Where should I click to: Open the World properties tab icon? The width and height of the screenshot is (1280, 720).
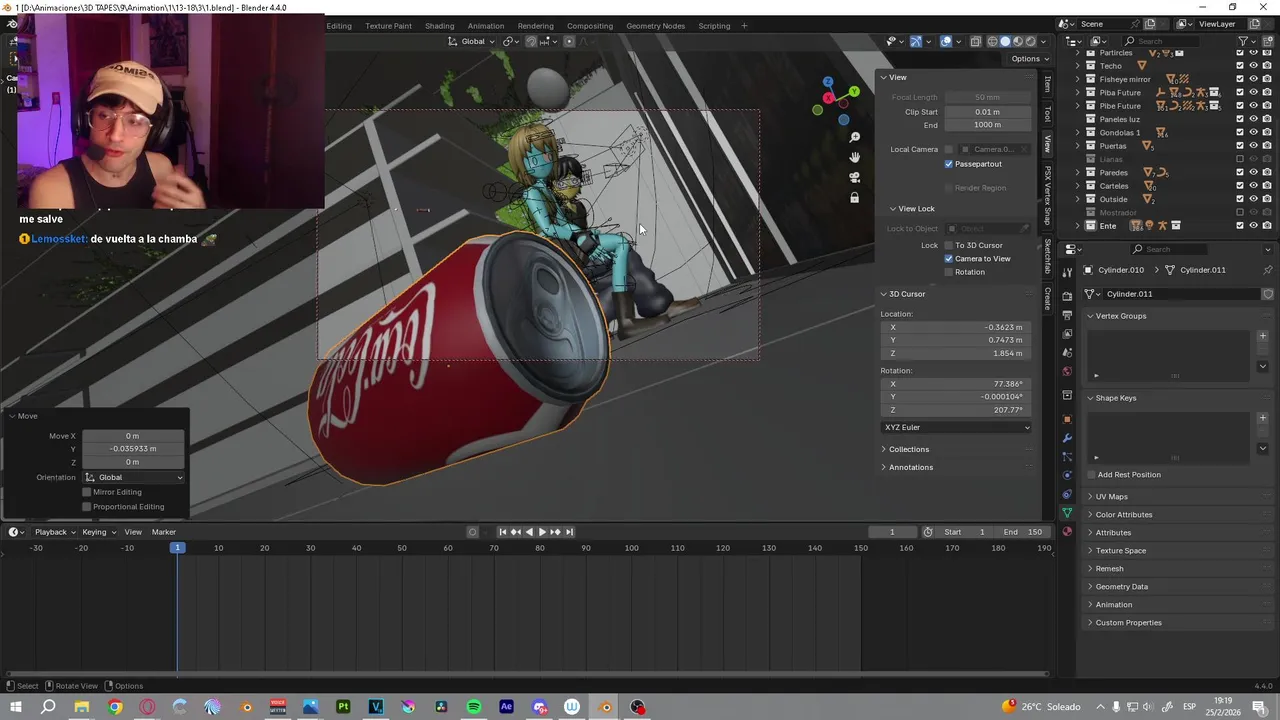[x=1067, y=372]
